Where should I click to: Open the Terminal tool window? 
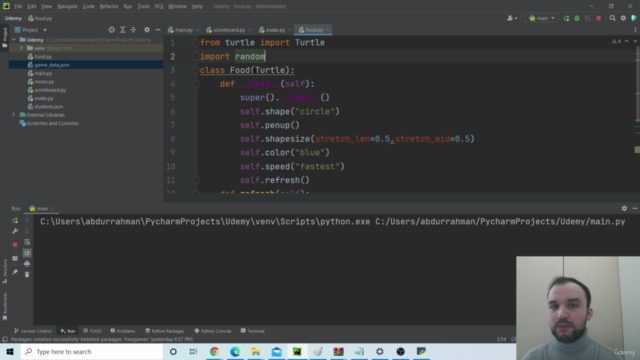tap(253, 331)
